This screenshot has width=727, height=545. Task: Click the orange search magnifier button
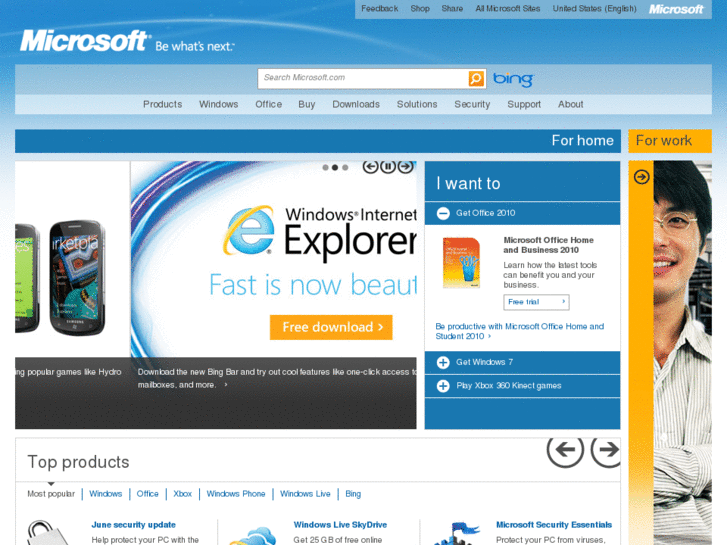(476, 78)
